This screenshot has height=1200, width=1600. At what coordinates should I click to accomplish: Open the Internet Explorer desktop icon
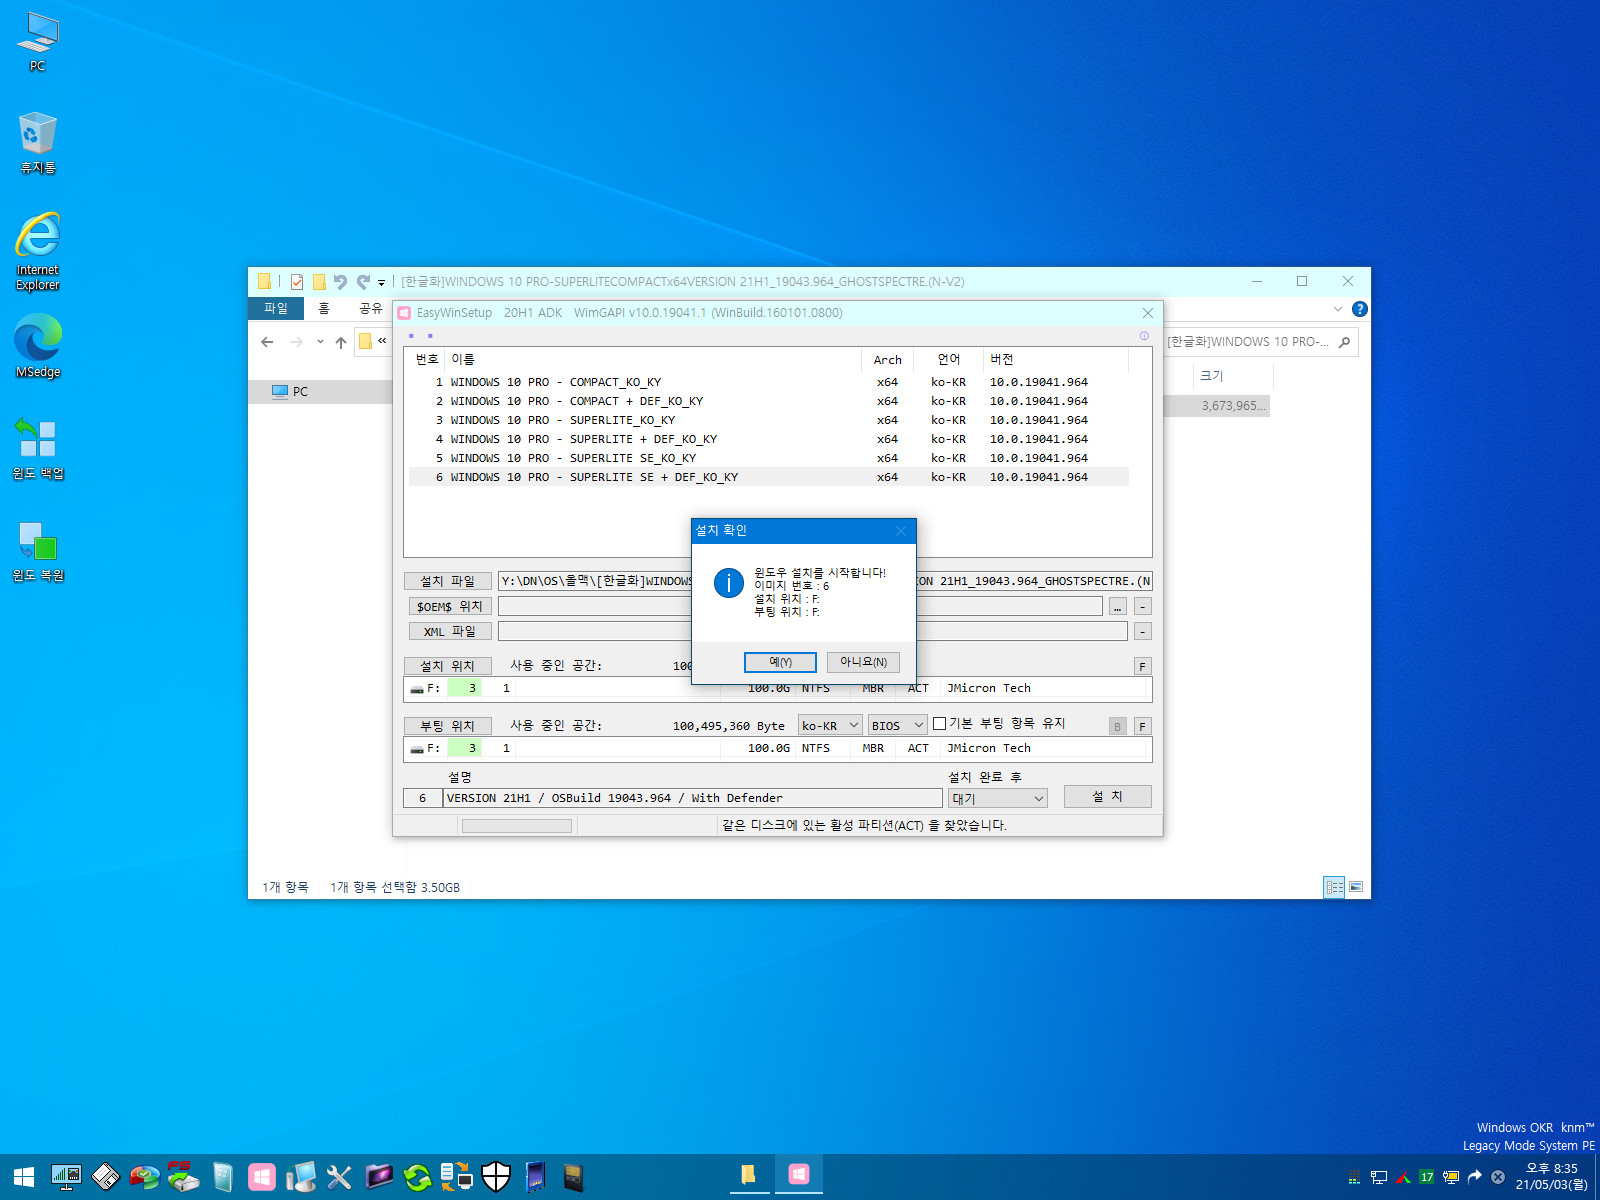click(38, 251)
